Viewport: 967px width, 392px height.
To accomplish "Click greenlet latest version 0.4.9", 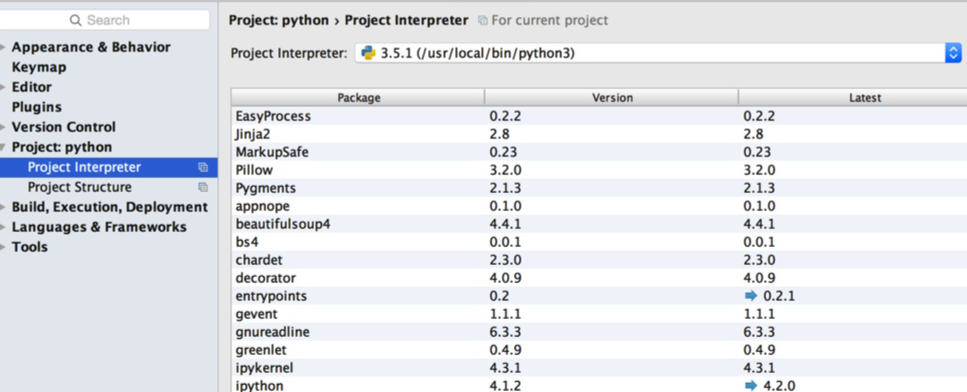I will (759, 350).
